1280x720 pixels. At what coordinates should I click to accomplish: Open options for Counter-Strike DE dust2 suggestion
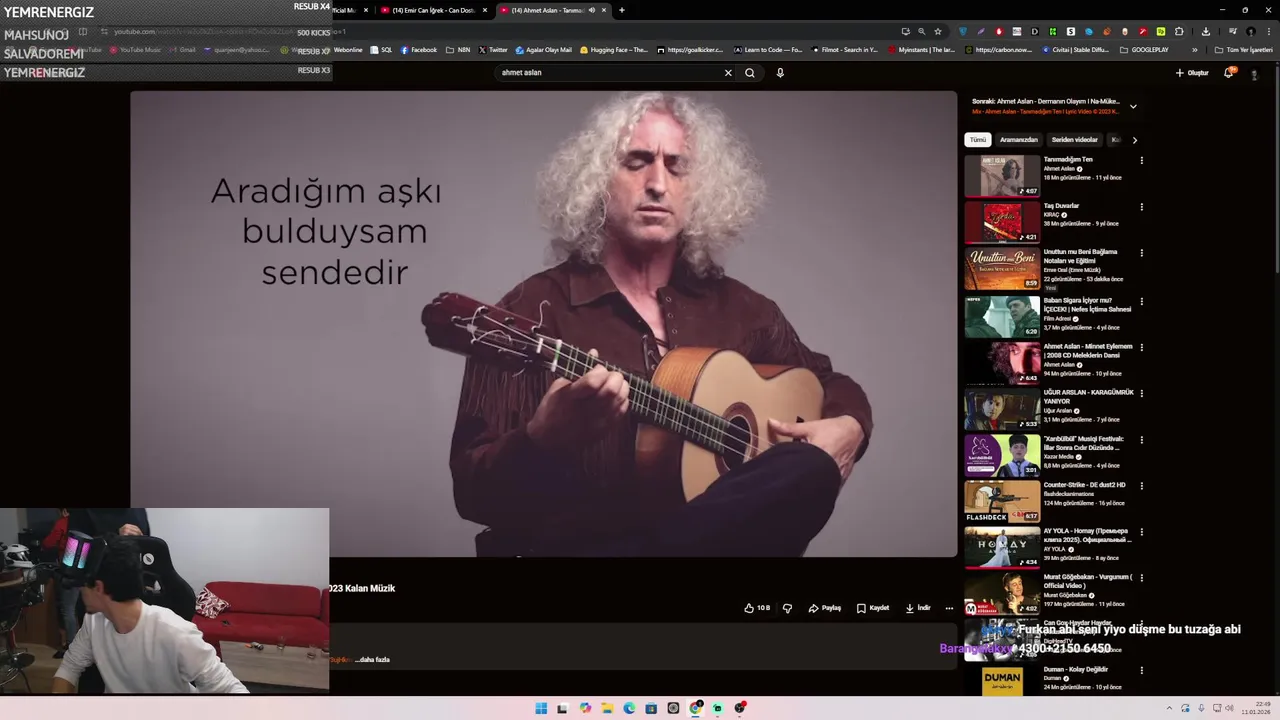[1141, 485]
